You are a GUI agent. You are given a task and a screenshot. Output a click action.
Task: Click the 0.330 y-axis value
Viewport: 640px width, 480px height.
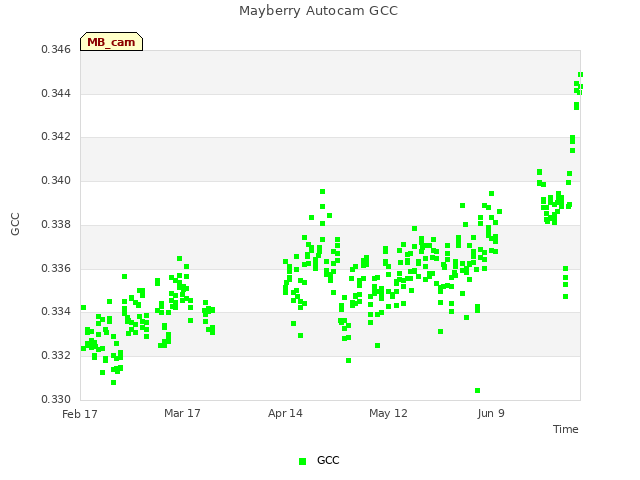click(56, 399)
